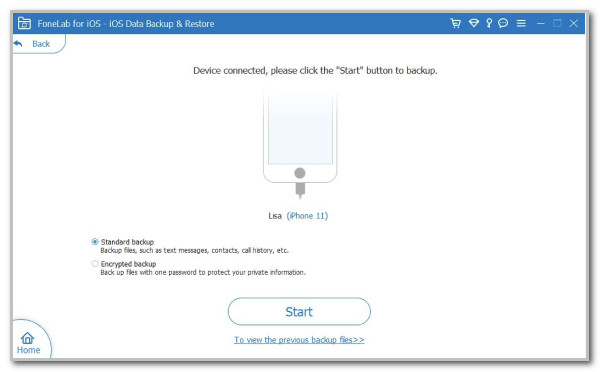Click the 'Back up files with one password' description
The height and width of the screenshot is (372, 600).
click(x=203, y=272)
